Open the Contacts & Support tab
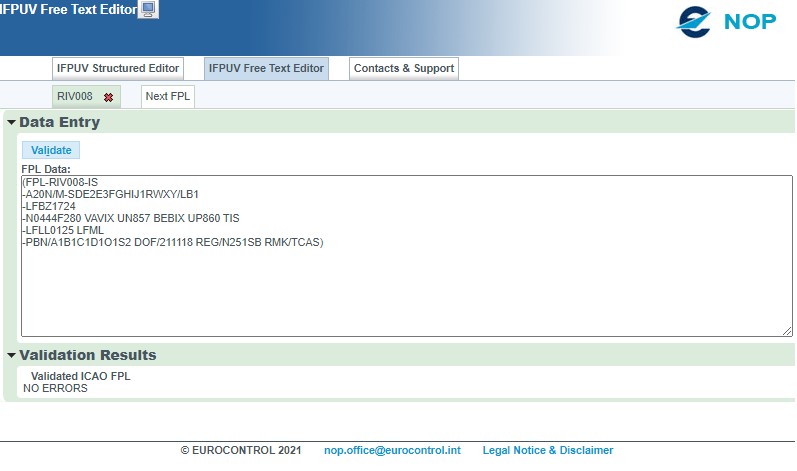The height and width of the screenshot is (471, 797). tap(404, 69)
